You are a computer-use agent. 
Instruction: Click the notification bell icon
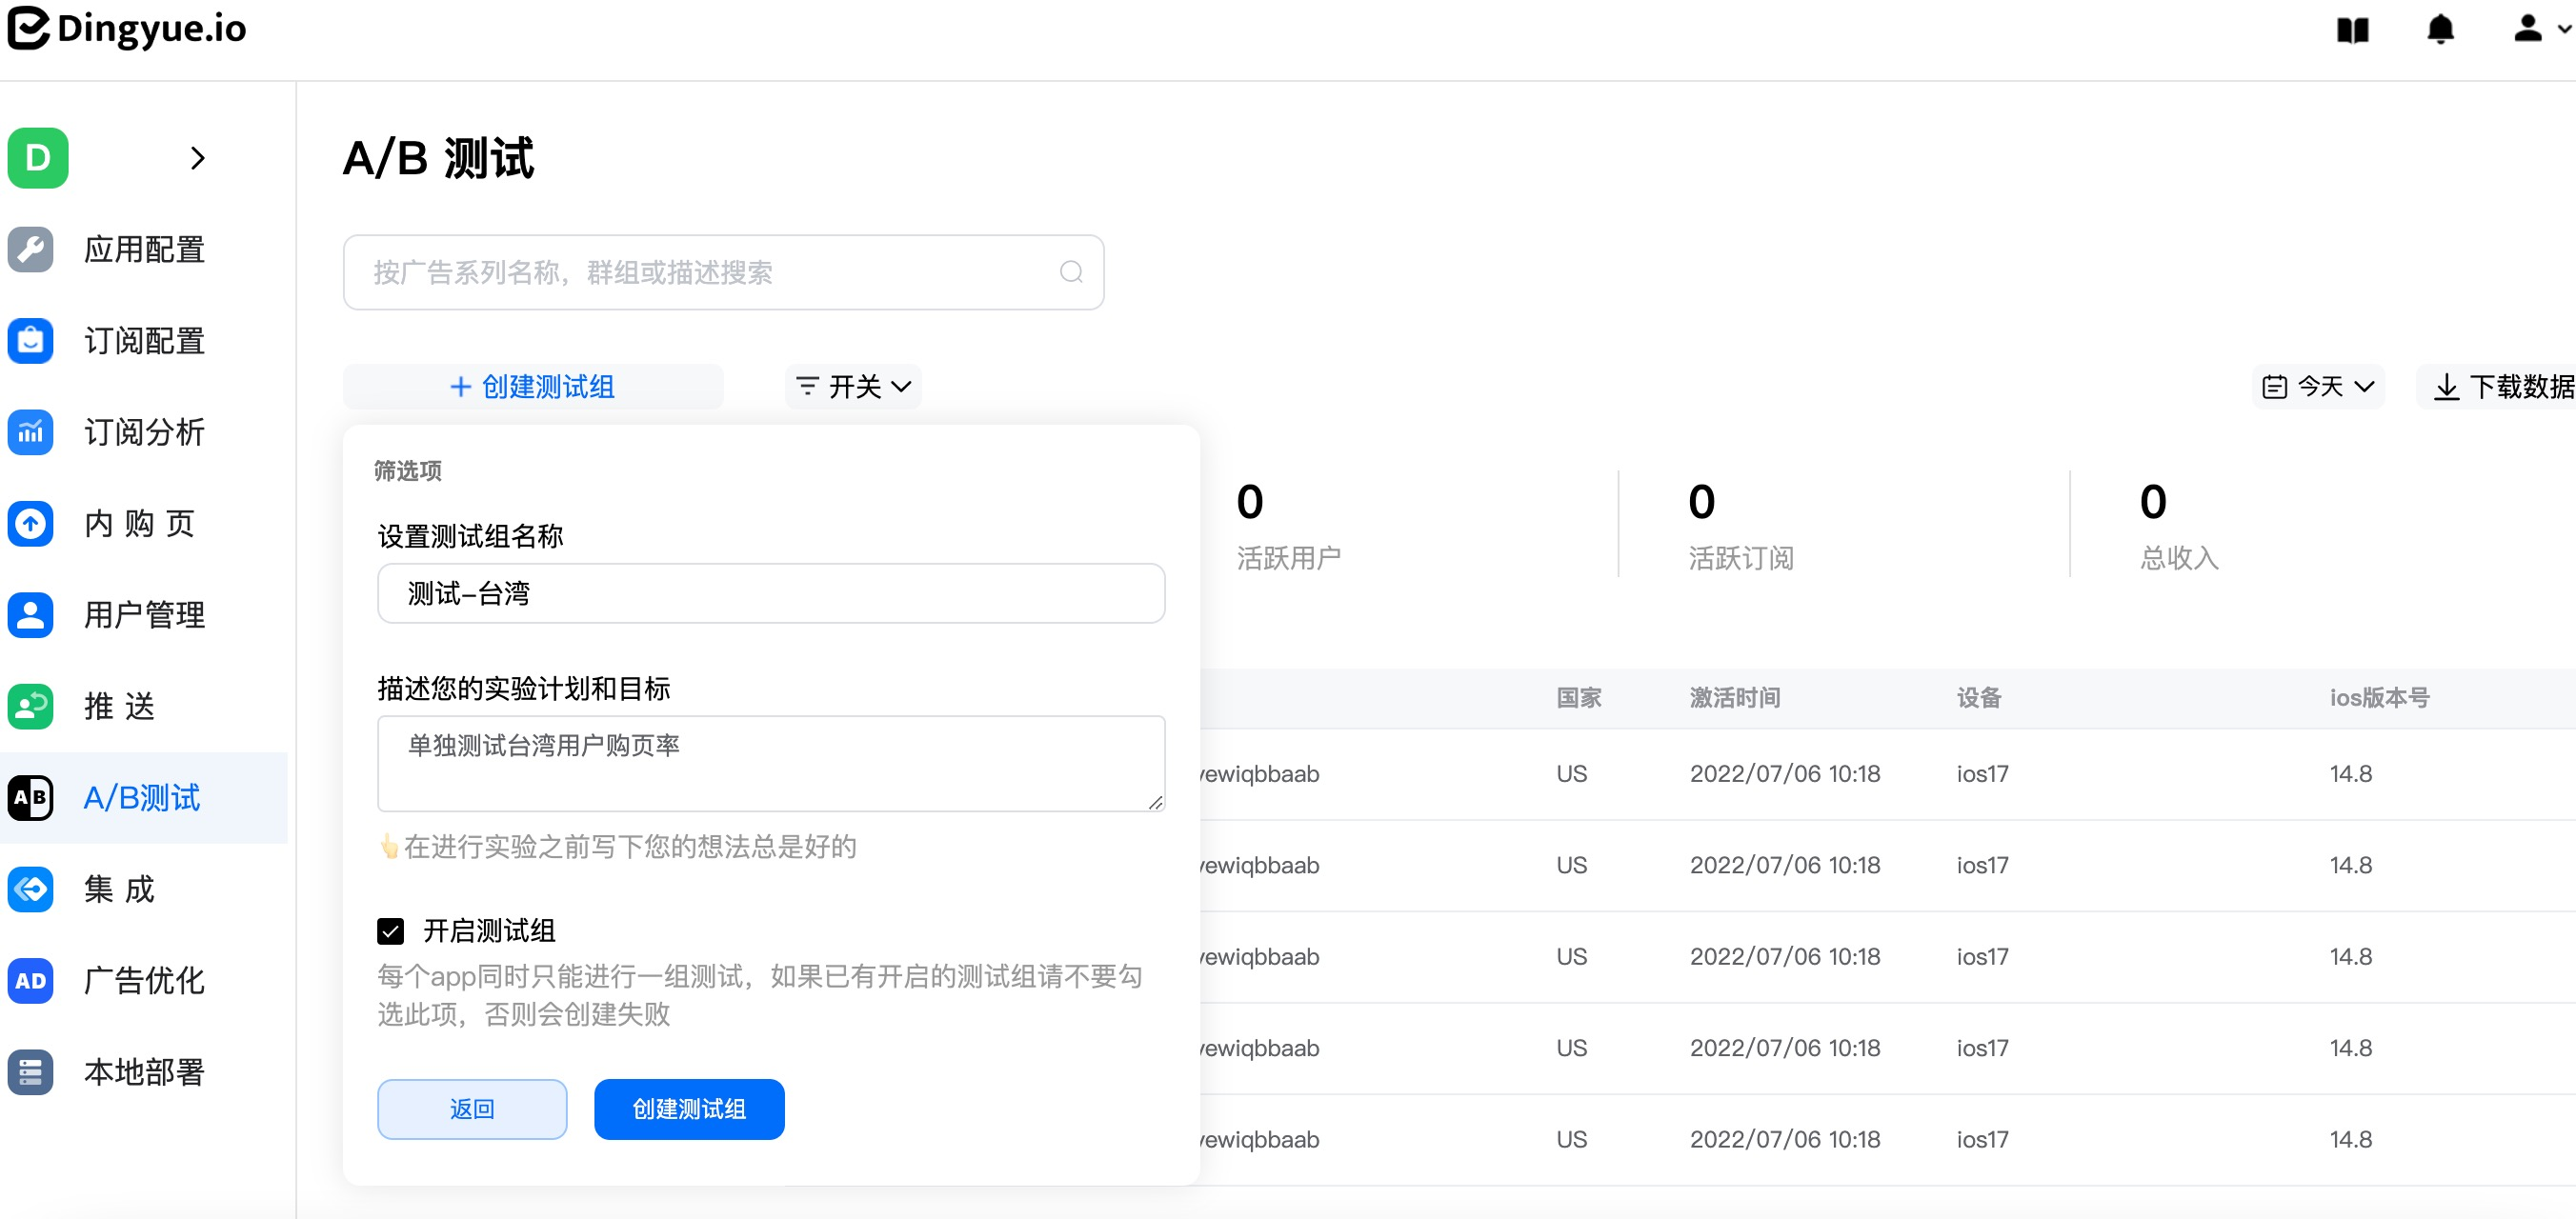coord(2440,30)
